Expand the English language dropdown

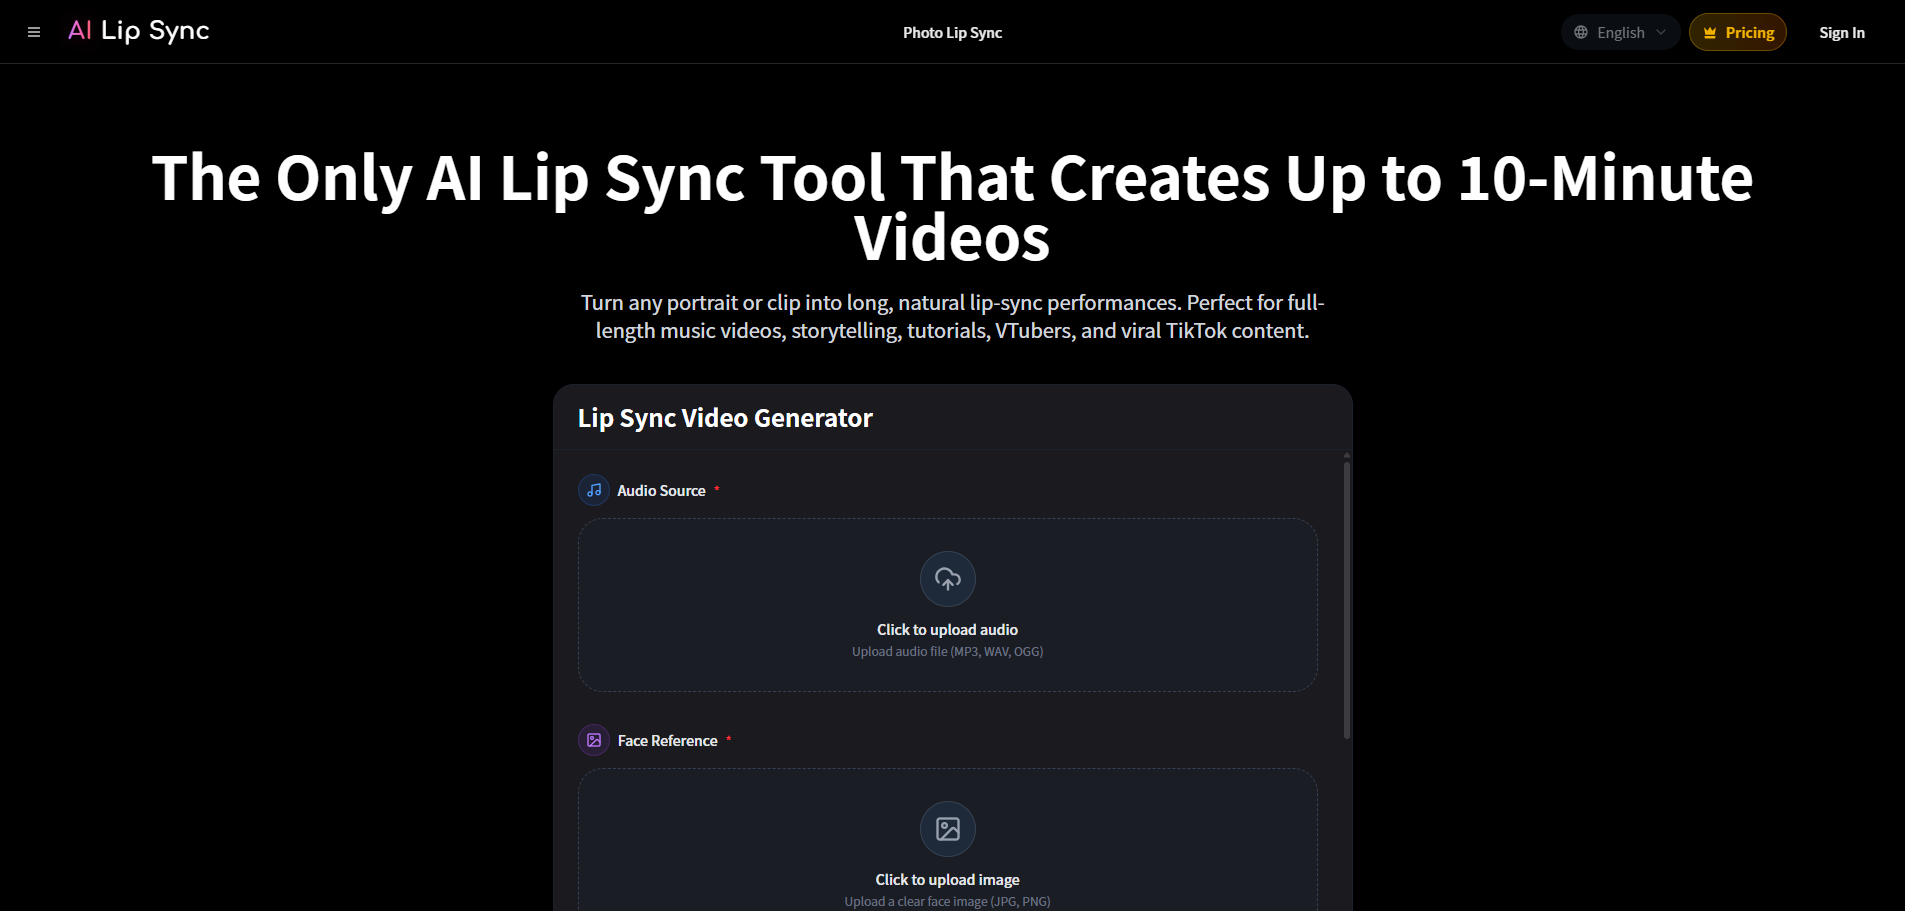click(x=1620, y=32)
